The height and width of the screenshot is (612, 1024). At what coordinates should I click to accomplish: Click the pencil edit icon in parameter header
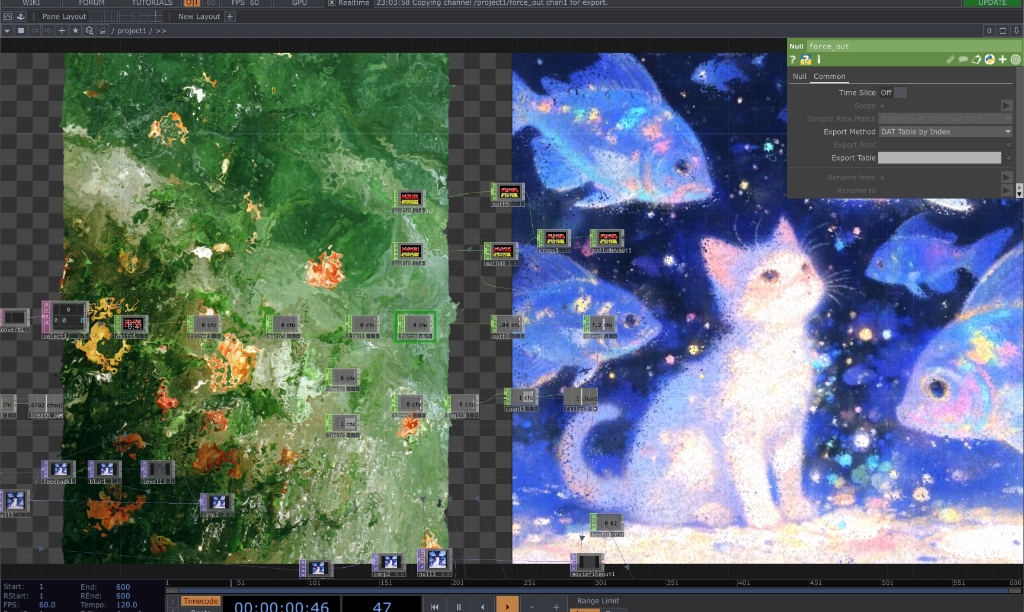coord(950,59)
